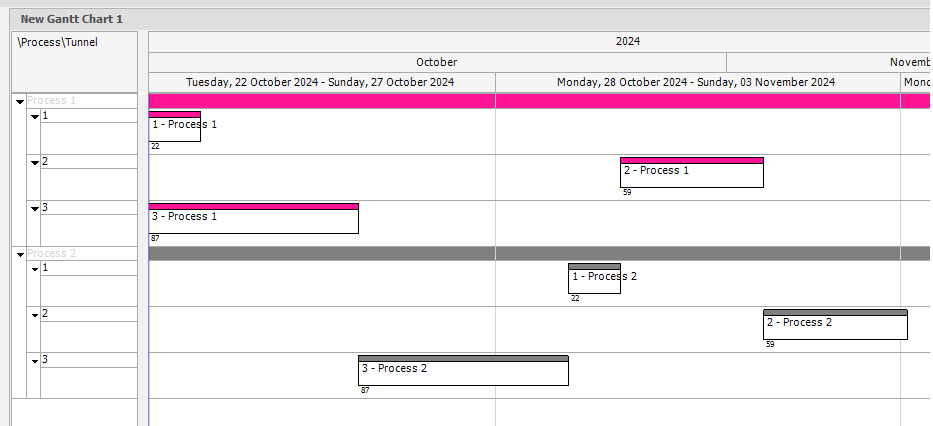Collapse the Process 1 group

tap(20, 102)
